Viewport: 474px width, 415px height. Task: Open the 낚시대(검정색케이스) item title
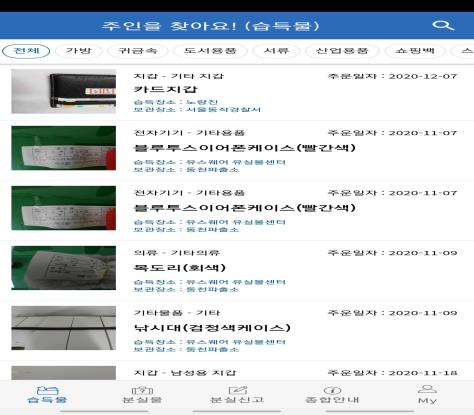212,328
